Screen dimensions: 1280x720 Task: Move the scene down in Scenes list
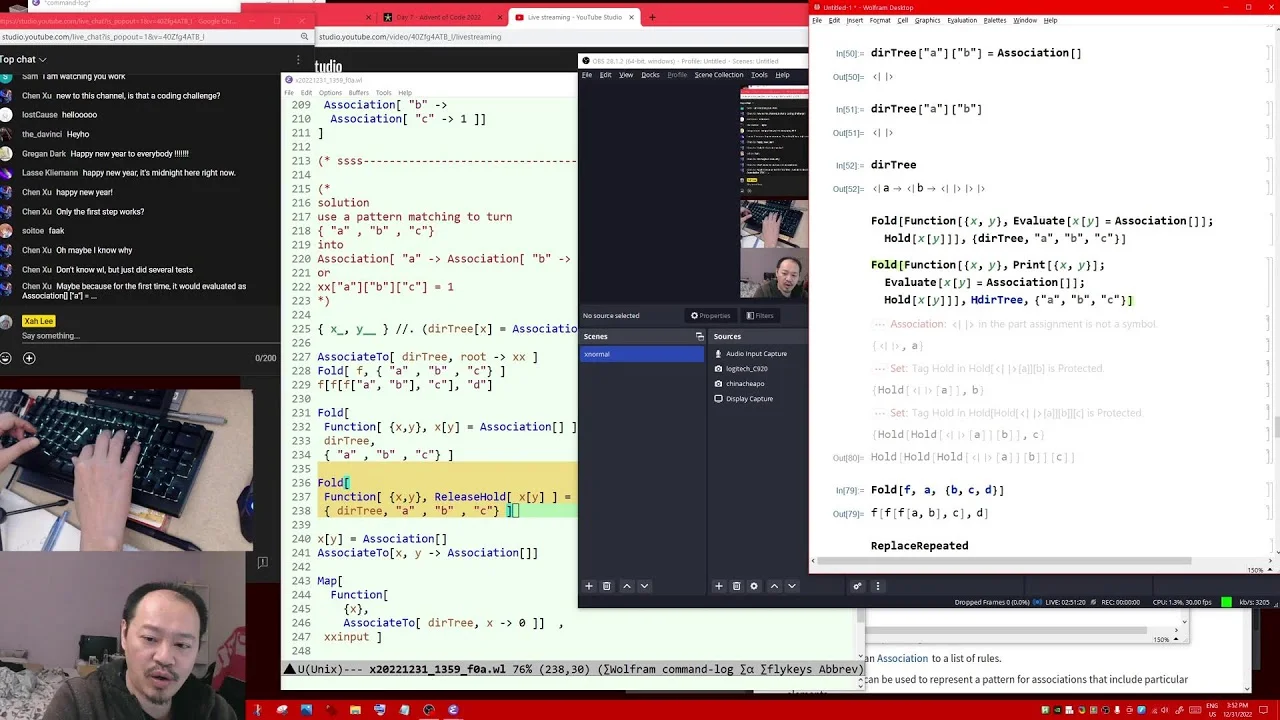pyautogui.click(x=644, y=586)
